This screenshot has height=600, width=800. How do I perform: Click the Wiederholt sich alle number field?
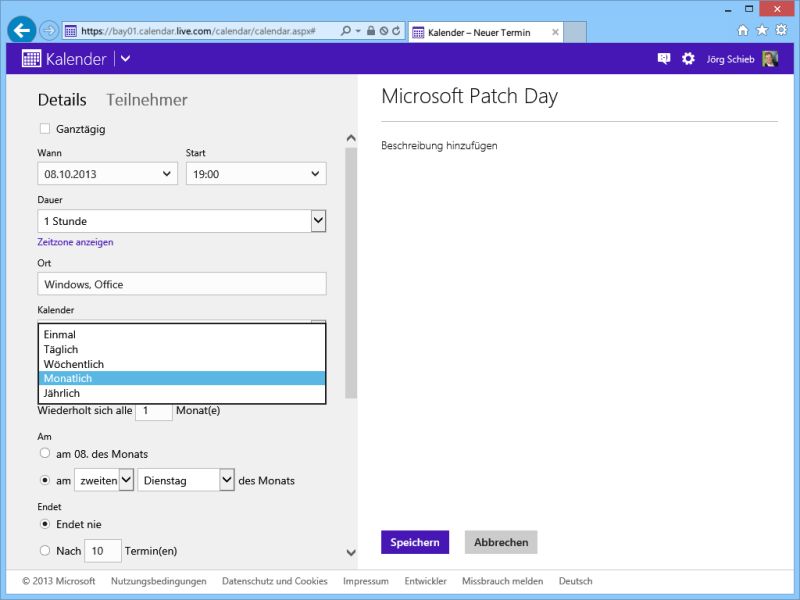(154, 411)
